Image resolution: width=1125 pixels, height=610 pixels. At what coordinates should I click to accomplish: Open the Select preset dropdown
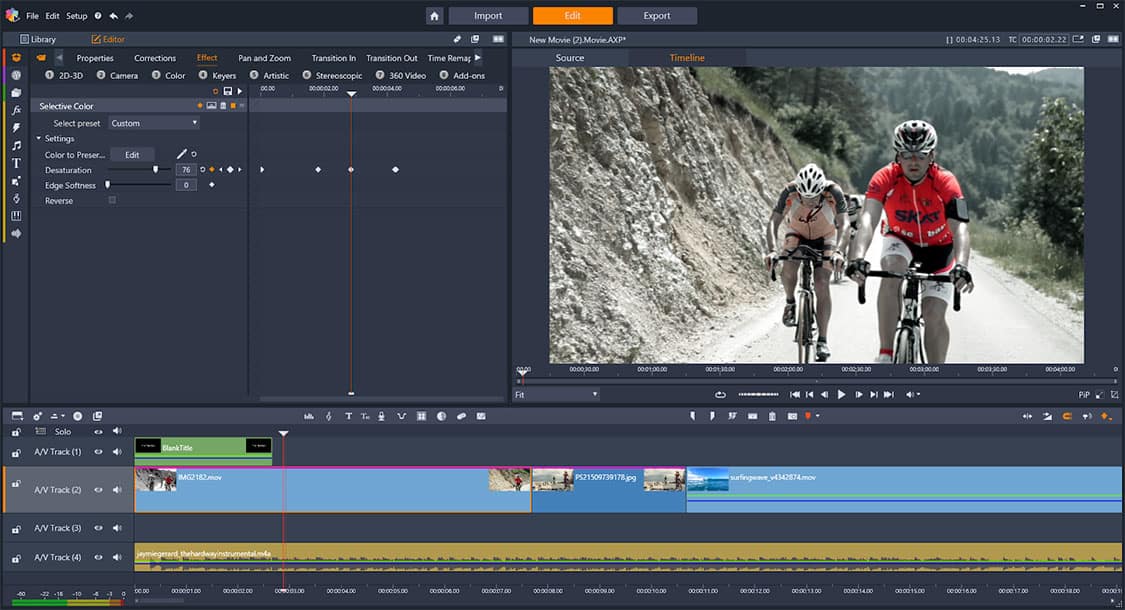pyautogui.click(x=154, y=123)
